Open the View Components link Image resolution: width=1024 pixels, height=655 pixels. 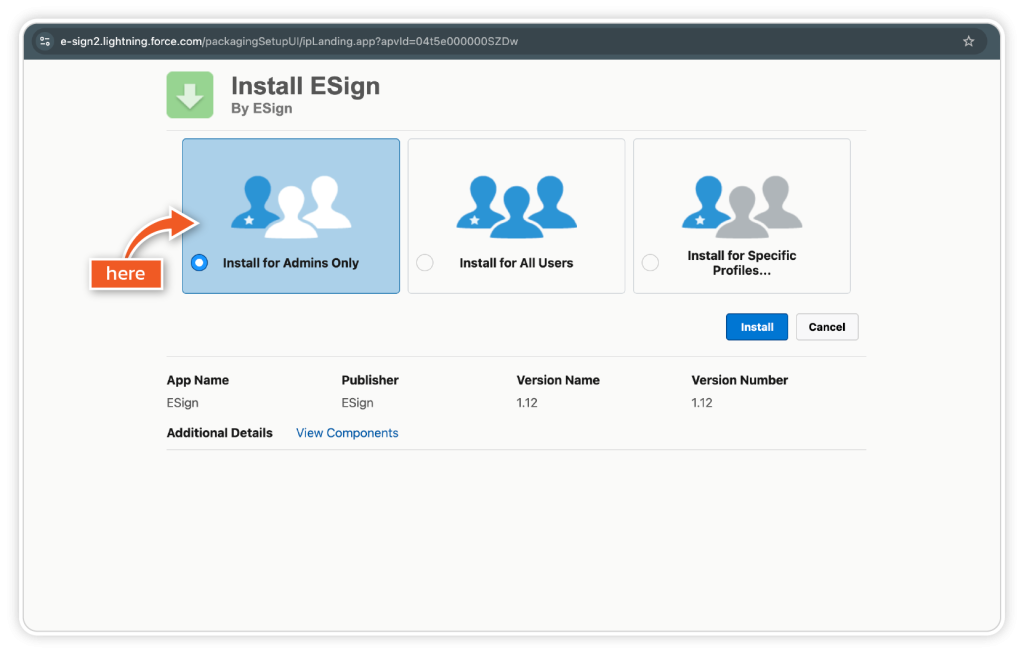point(347,433)
